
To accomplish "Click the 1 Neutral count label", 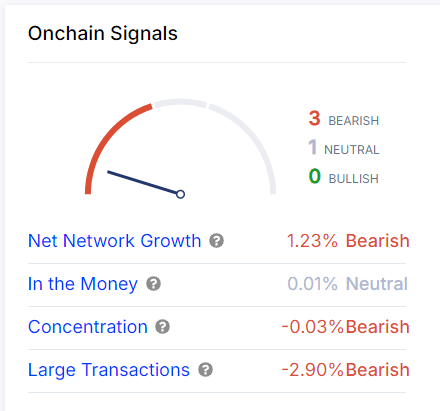I will (x=344, y=148).
